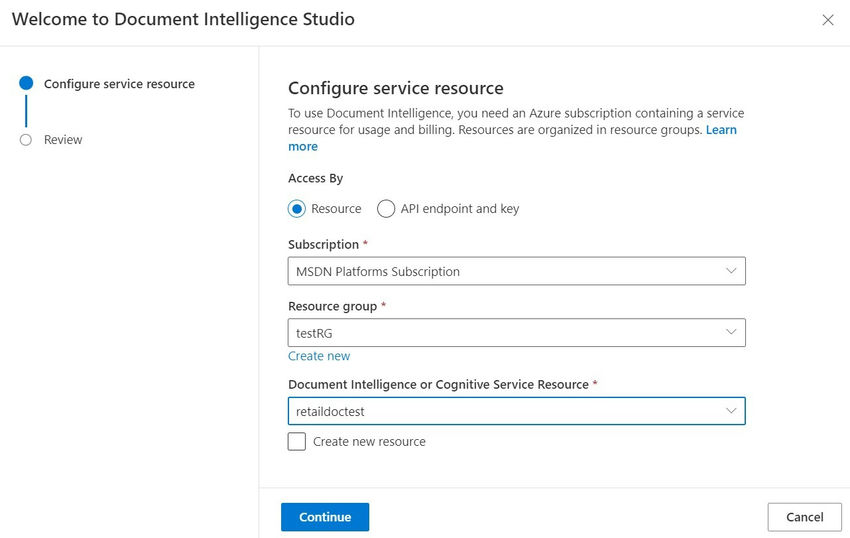
Task: Tick the Create new resource checkbox
Action: pos(297,441)
